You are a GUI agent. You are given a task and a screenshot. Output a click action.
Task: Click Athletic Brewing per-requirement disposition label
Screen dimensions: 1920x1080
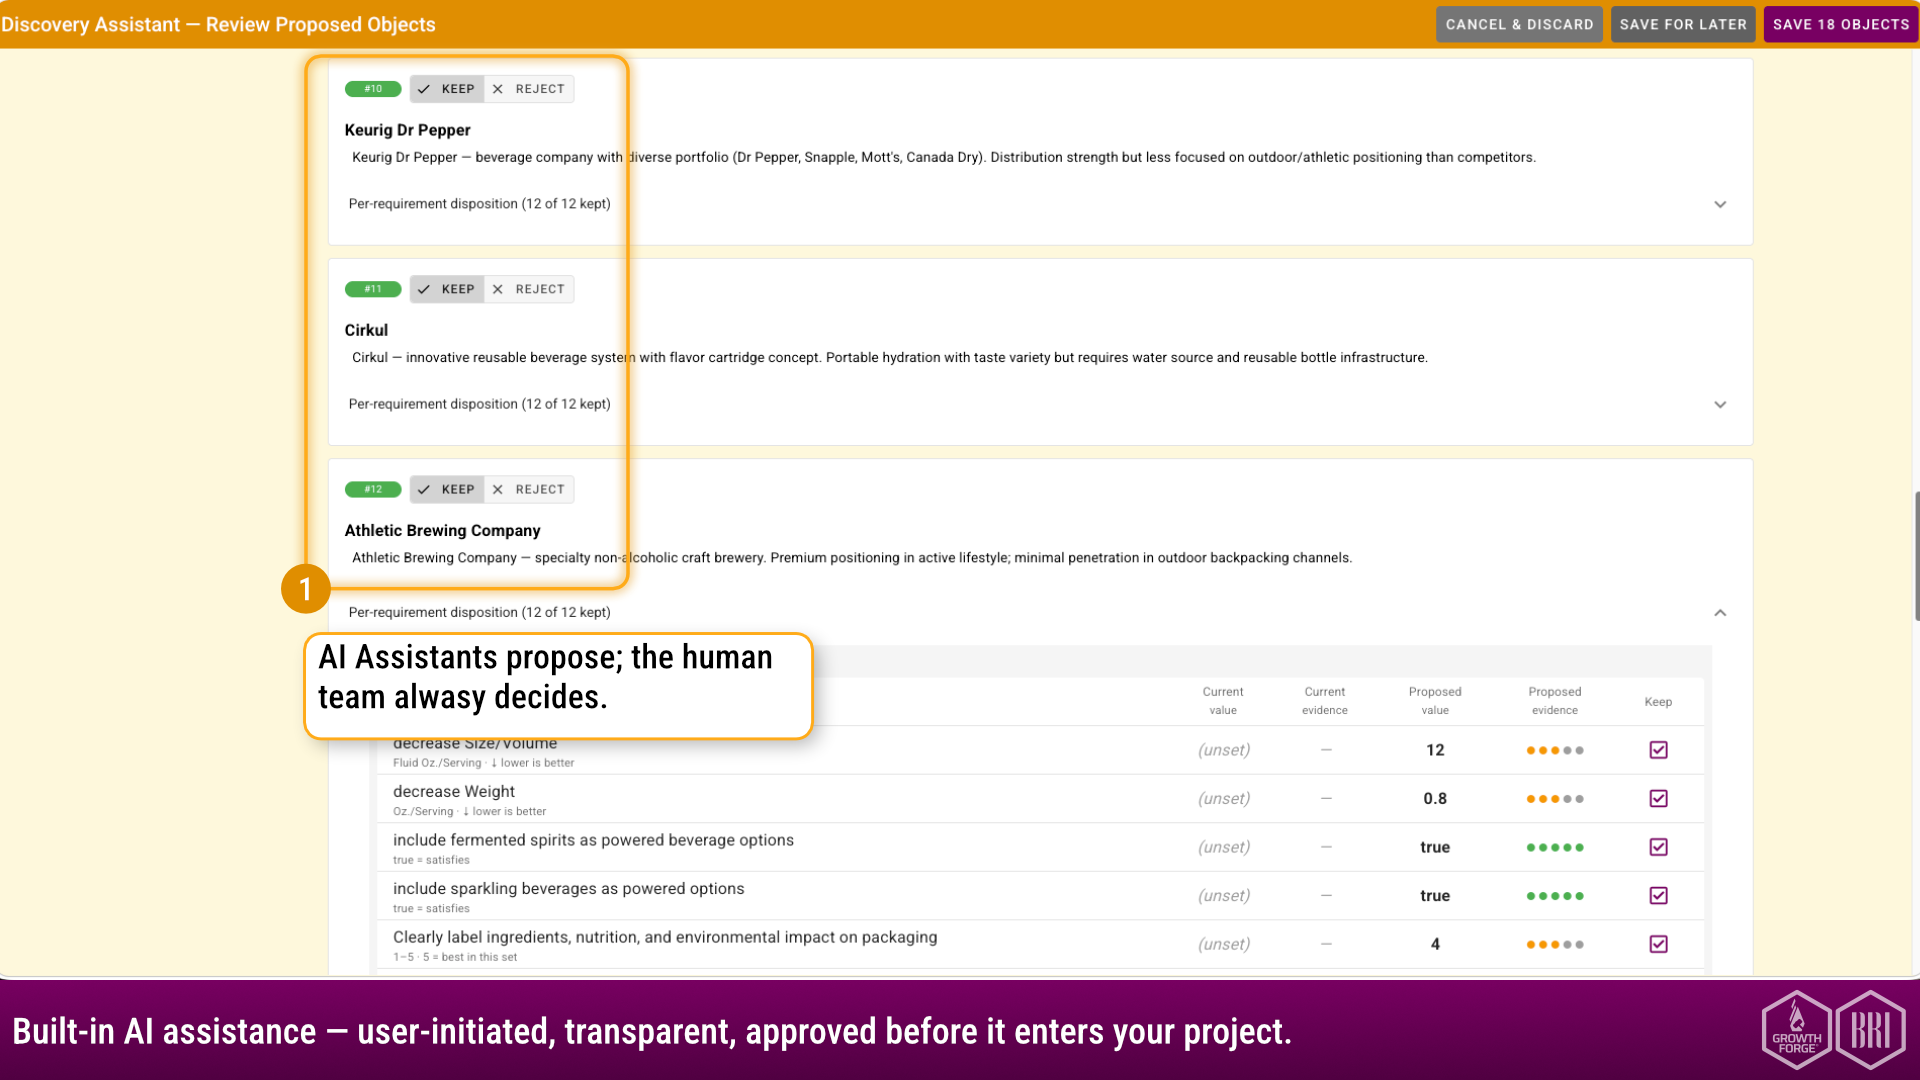pyautogui.click(x=479, y=612)
